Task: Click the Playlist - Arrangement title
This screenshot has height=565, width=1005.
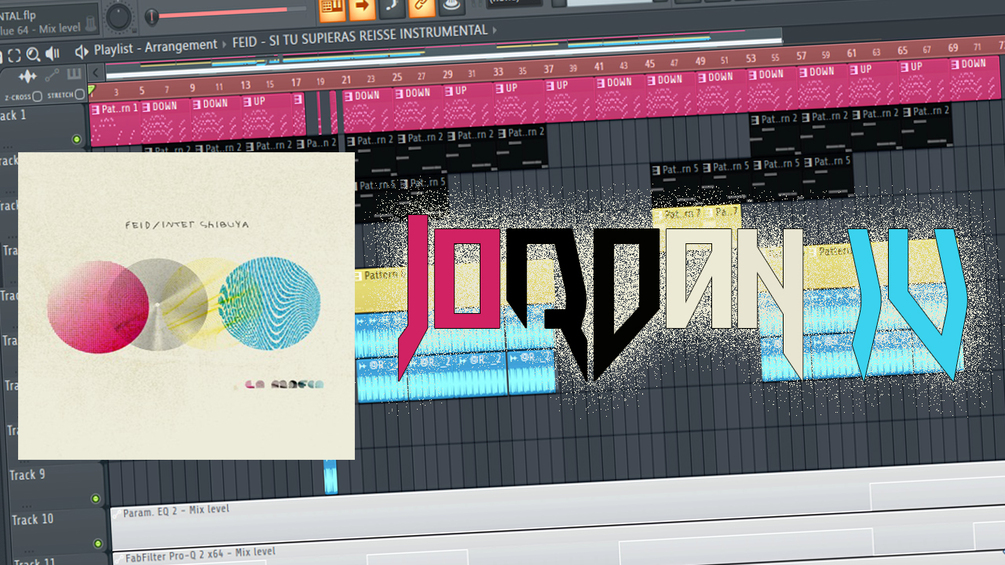Action: tap(156, 47)
